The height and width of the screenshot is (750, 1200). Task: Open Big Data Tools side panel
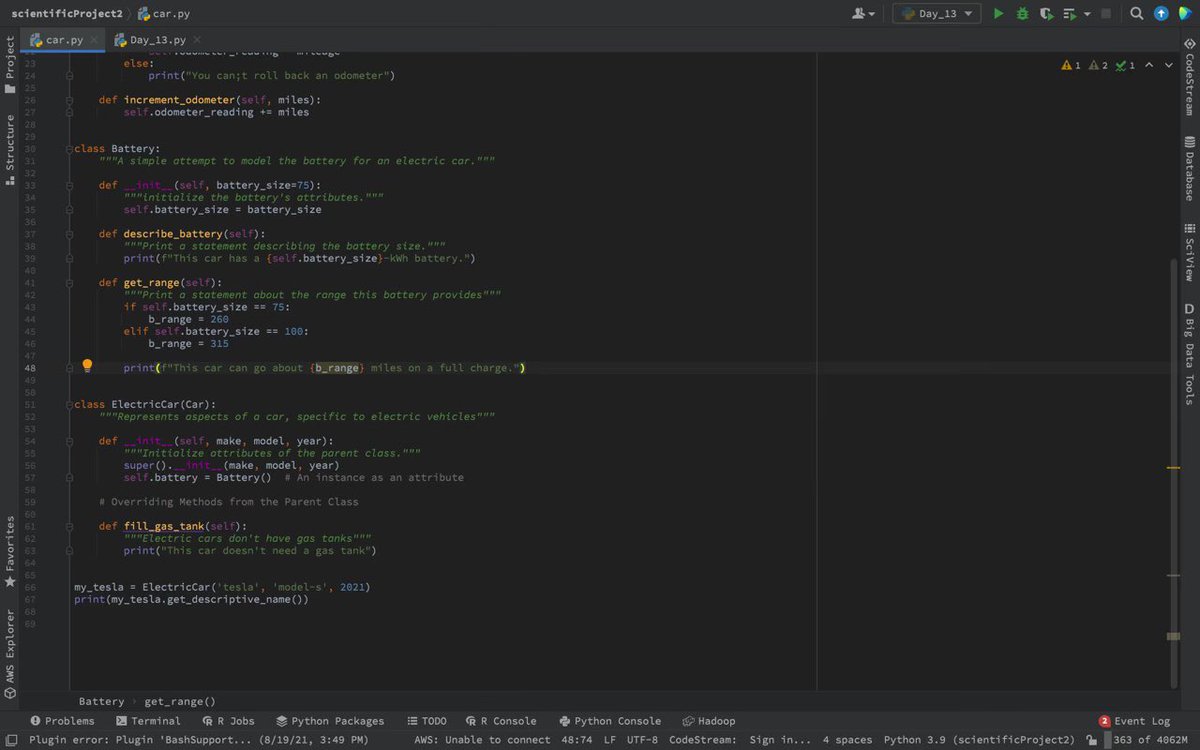[x=1190, y=353]
